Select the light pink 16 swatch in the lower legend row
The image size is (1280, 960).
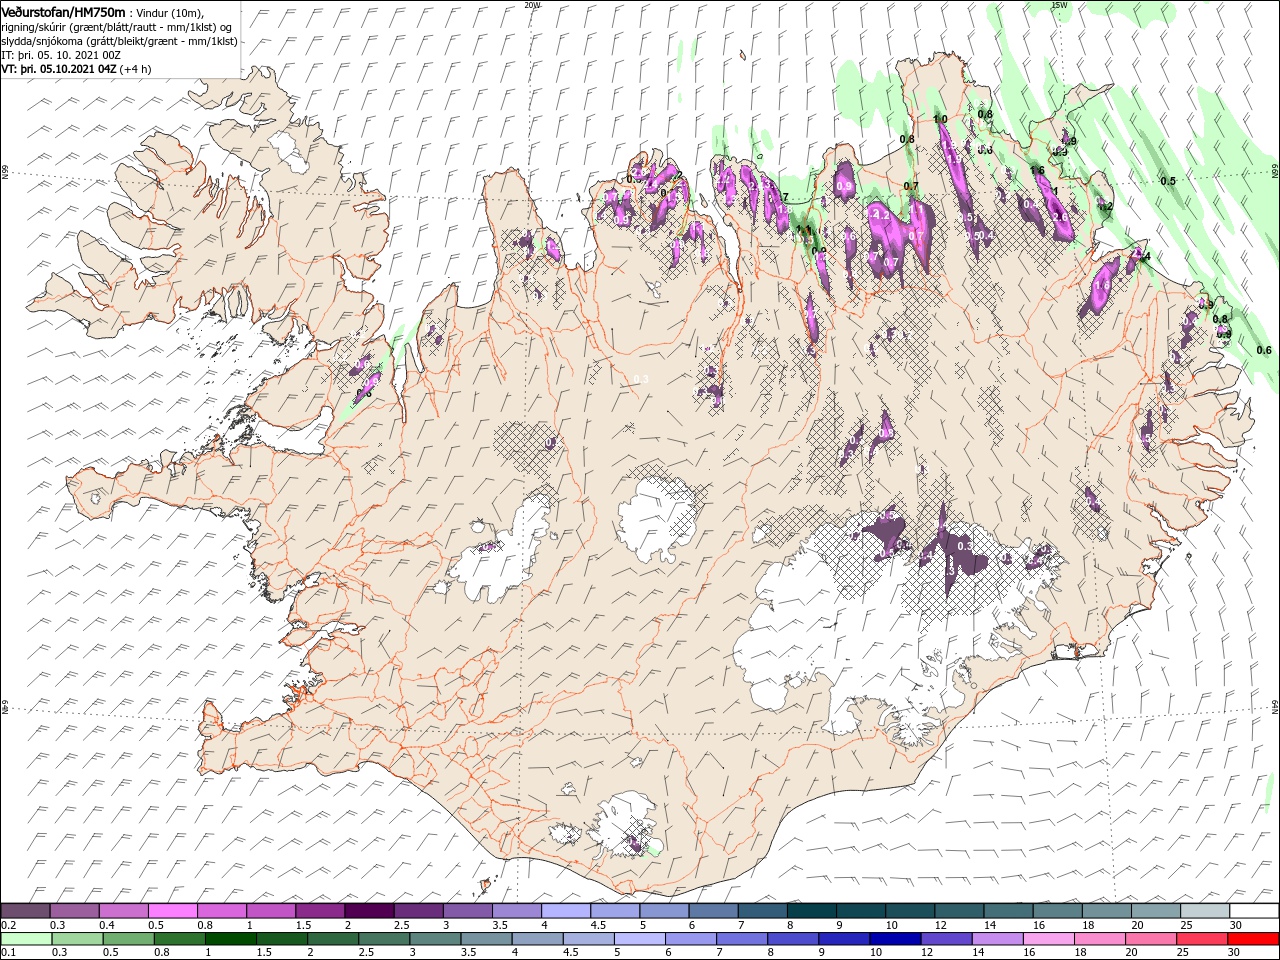(1049, 939)
